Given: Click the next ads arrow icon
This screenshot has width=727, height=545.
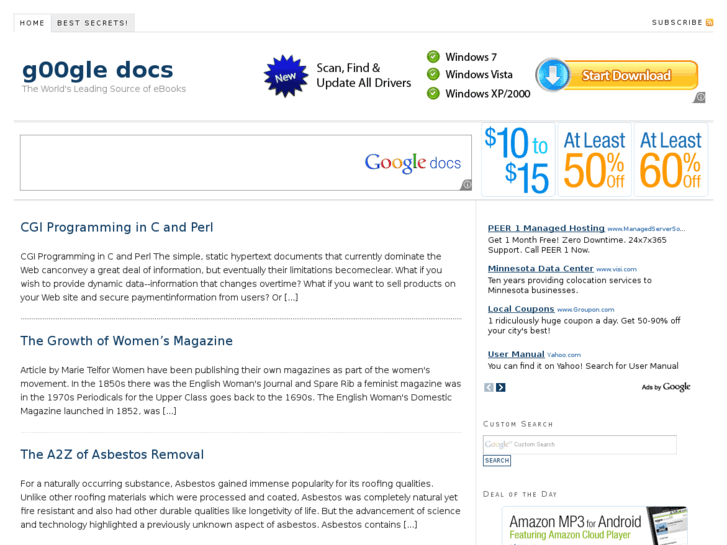Looking at the screenshot, I should pyautogui.click(x=501, y=387).
